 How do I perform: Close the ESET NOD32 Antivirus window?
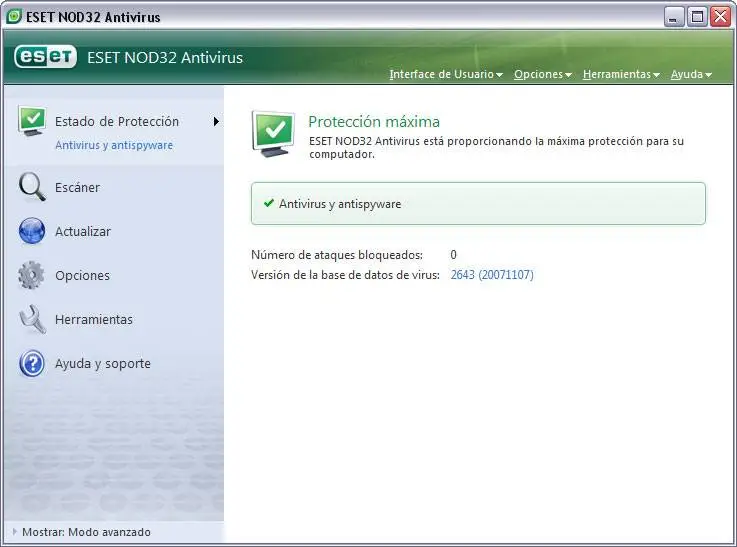click(721, 17)
